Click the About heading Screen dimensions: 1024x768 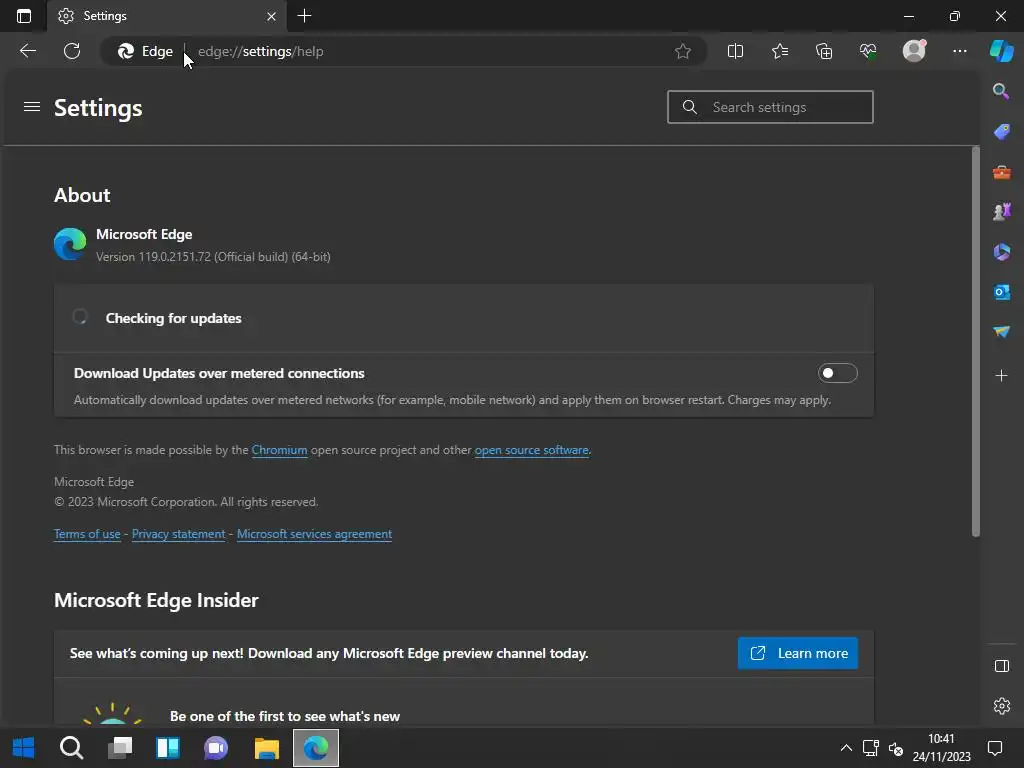(82, 195)
